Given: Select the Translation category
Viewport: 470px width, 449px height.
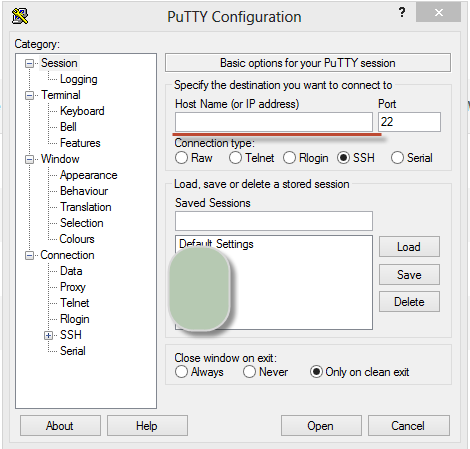Looking at the screenshot, I should point(86,207).
